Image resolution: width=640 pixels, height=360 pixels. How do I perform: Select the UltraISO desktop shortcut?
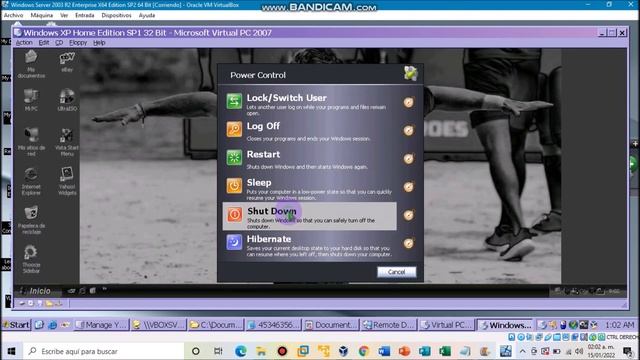pos(67,100)
